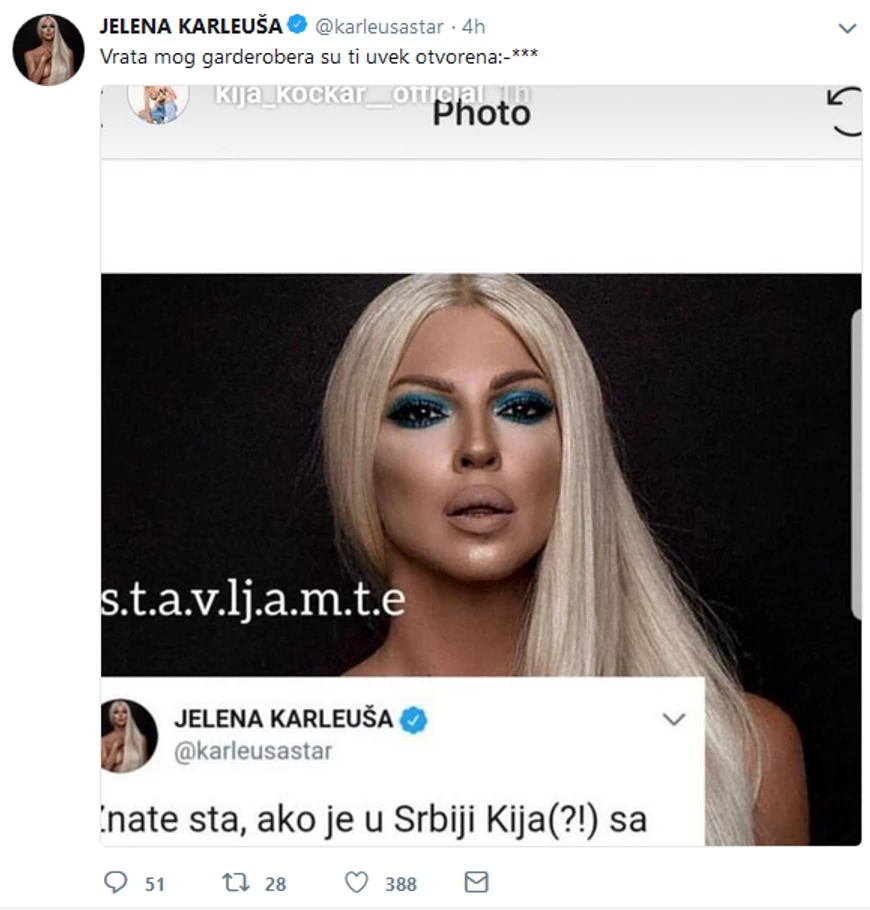Click the reply speech bubble icon
The height and width of the screenshot is (910, 870).
click(x=115, y=882)
